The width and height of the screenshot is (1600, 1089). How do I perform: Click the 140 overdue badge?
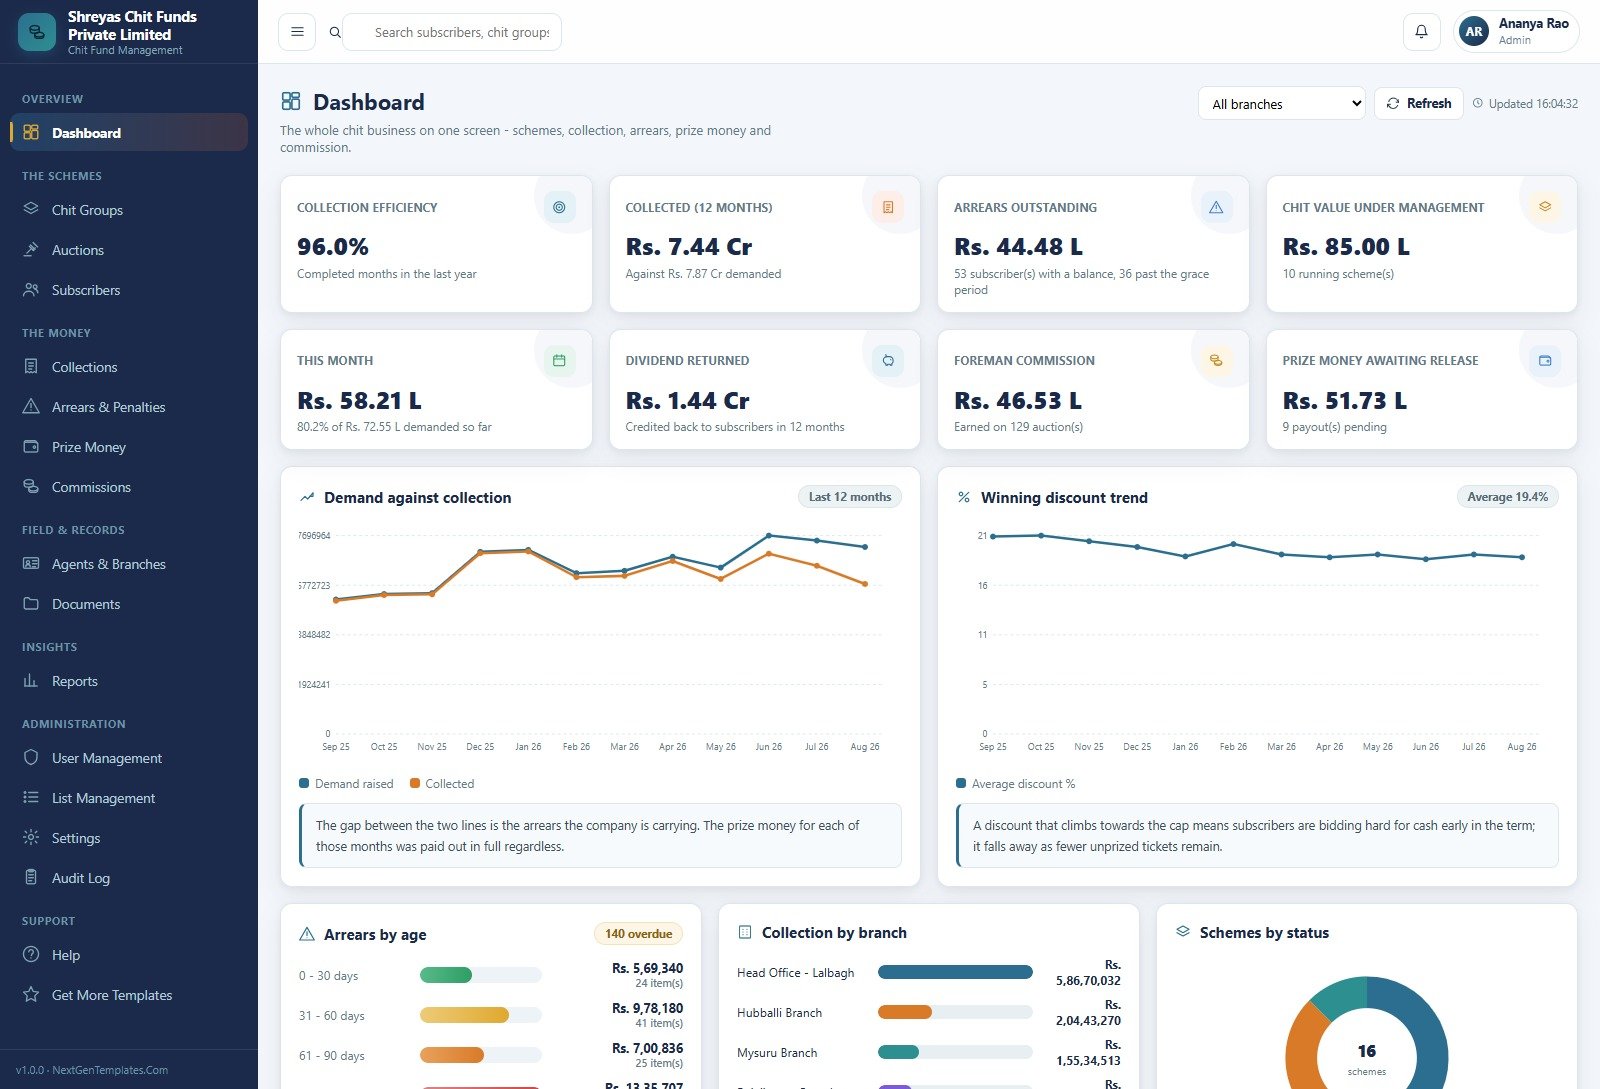pos(638,934)
